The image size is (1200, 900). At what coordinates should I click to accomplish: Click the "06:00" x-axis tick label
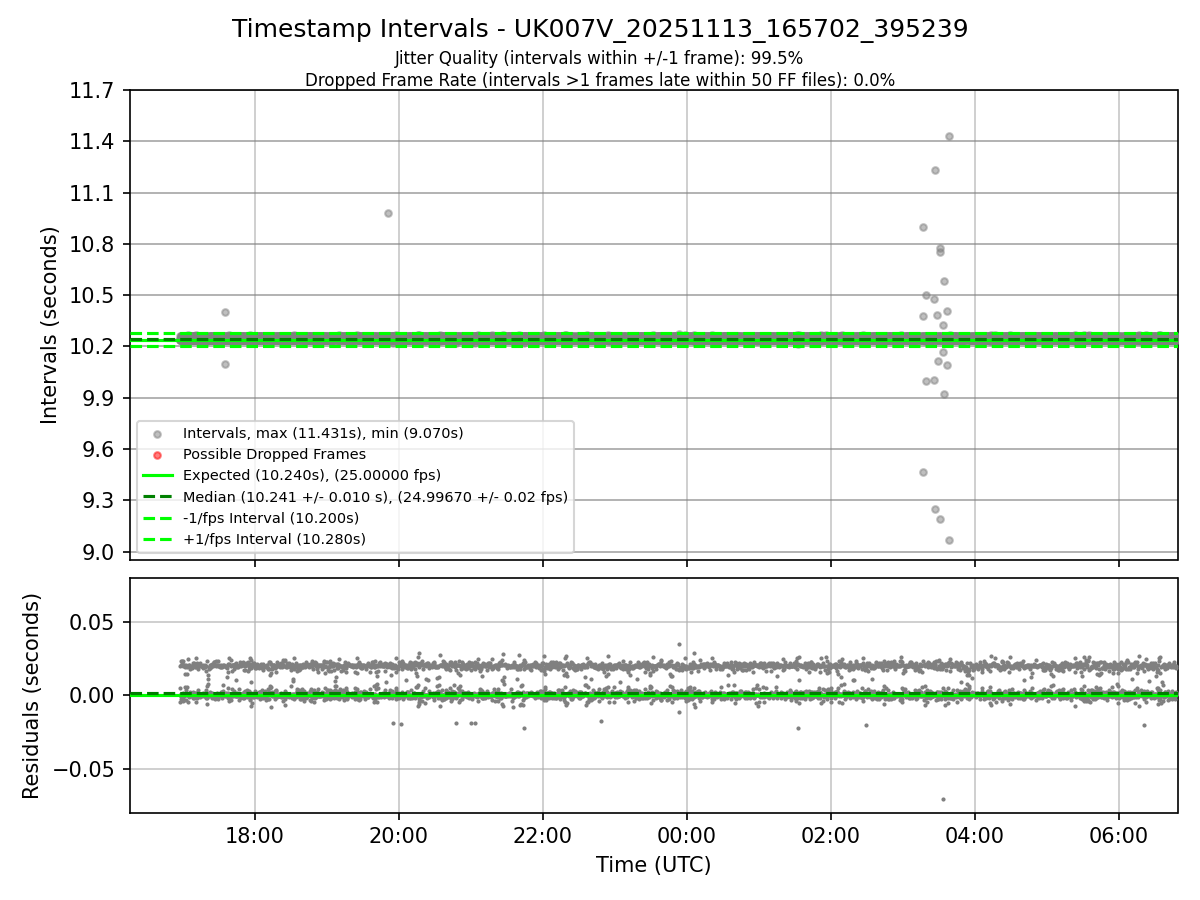pos(1119,836)
